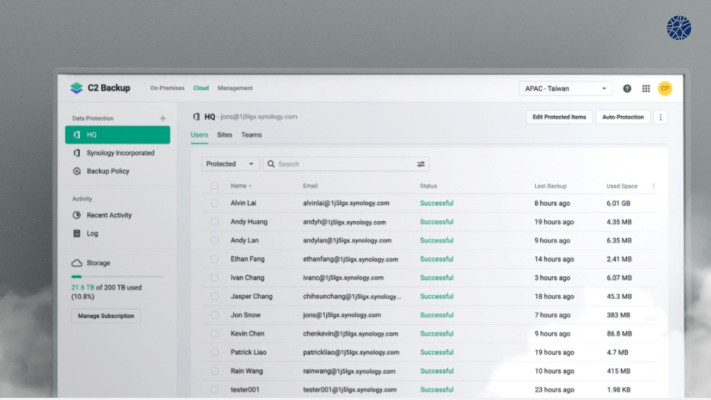Image resolution: width=711 pixels, height=400 pixels.
Task: Click email chenkevin@1j5lgx.synology.com
Action: coord(350,333)
